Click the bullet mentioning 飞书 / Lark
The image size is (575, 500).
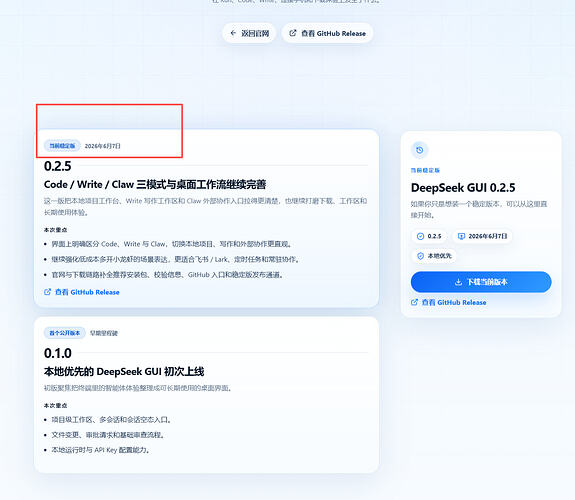click(176, 259)
